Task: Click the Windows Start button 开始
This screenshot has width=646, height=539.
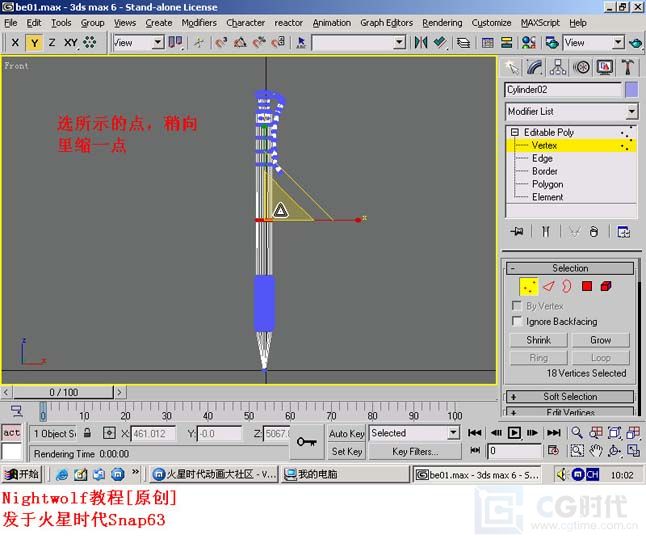Action: (x=22, y=474)
